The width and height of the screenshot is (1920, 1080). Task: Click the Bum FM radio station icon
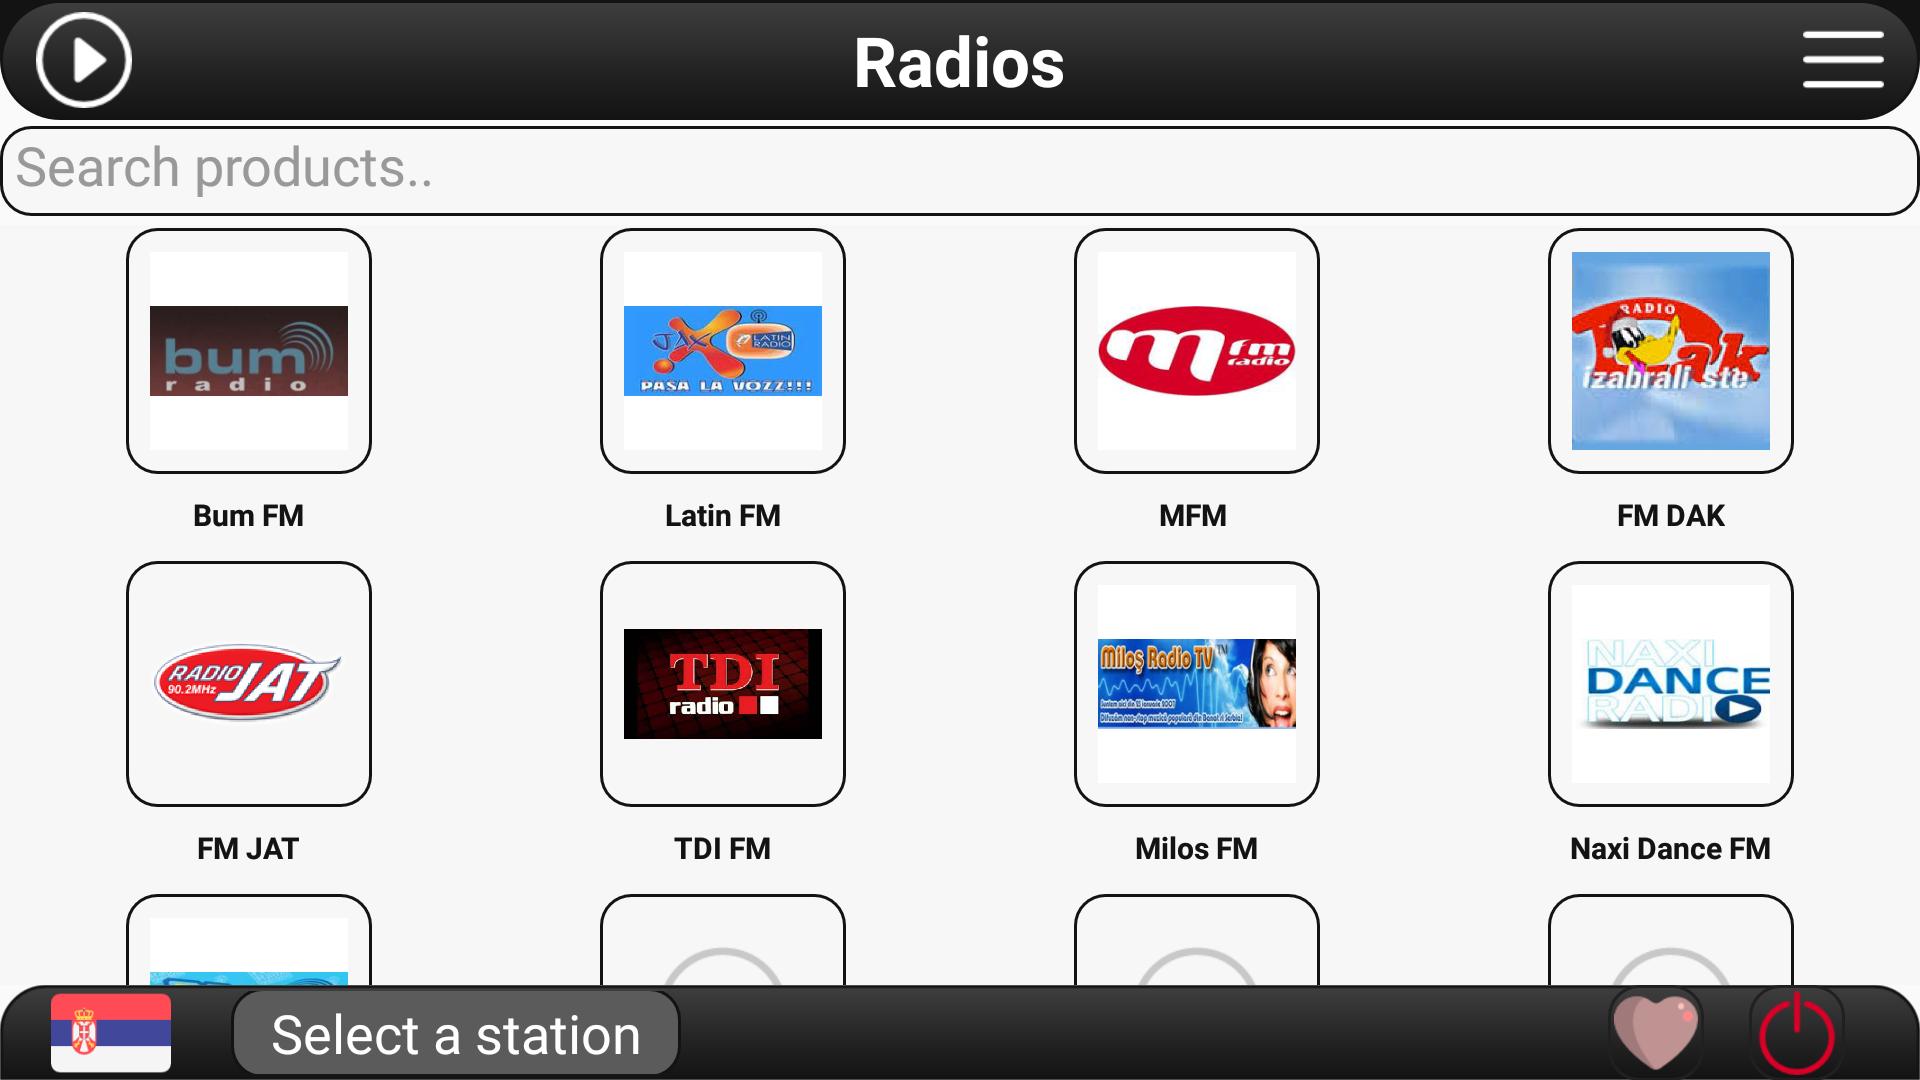[249, 351]
